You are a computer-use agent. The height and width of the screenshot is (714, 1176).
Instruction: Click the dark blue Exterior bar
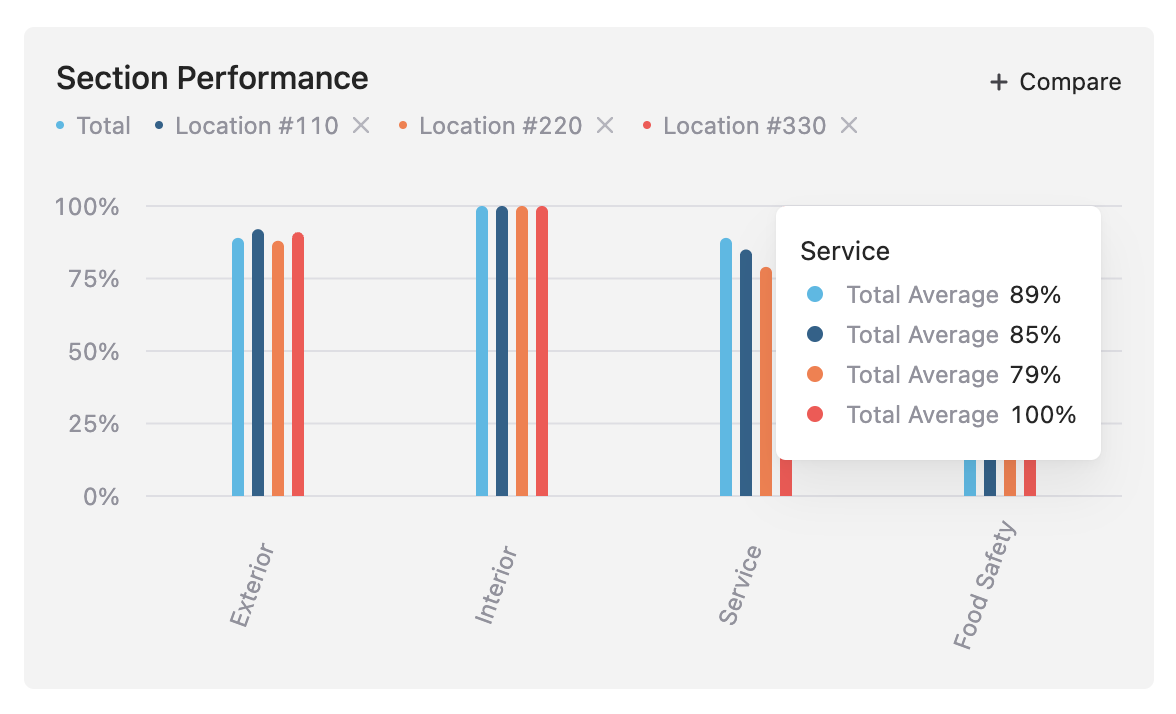point(258,365)
